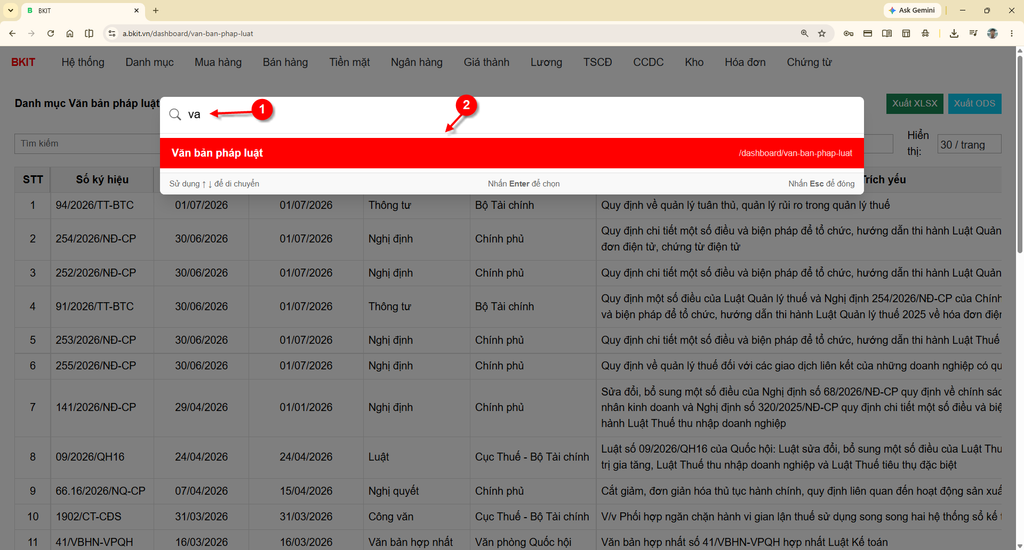The image size is (1024, 550).
Task: Open the browser home page
Action: (70, 33)
